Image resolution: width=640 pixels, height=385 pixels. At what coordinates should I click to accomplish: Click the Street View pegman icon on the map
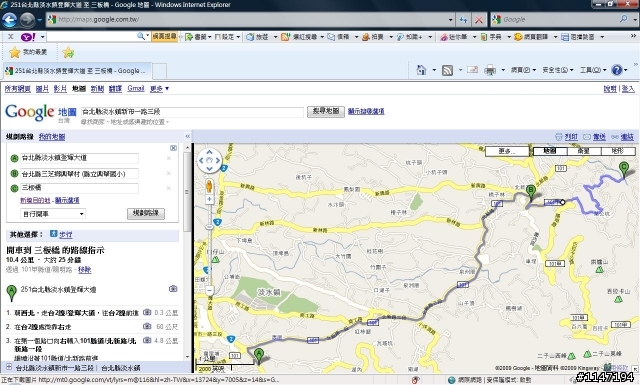coord(209,186)
